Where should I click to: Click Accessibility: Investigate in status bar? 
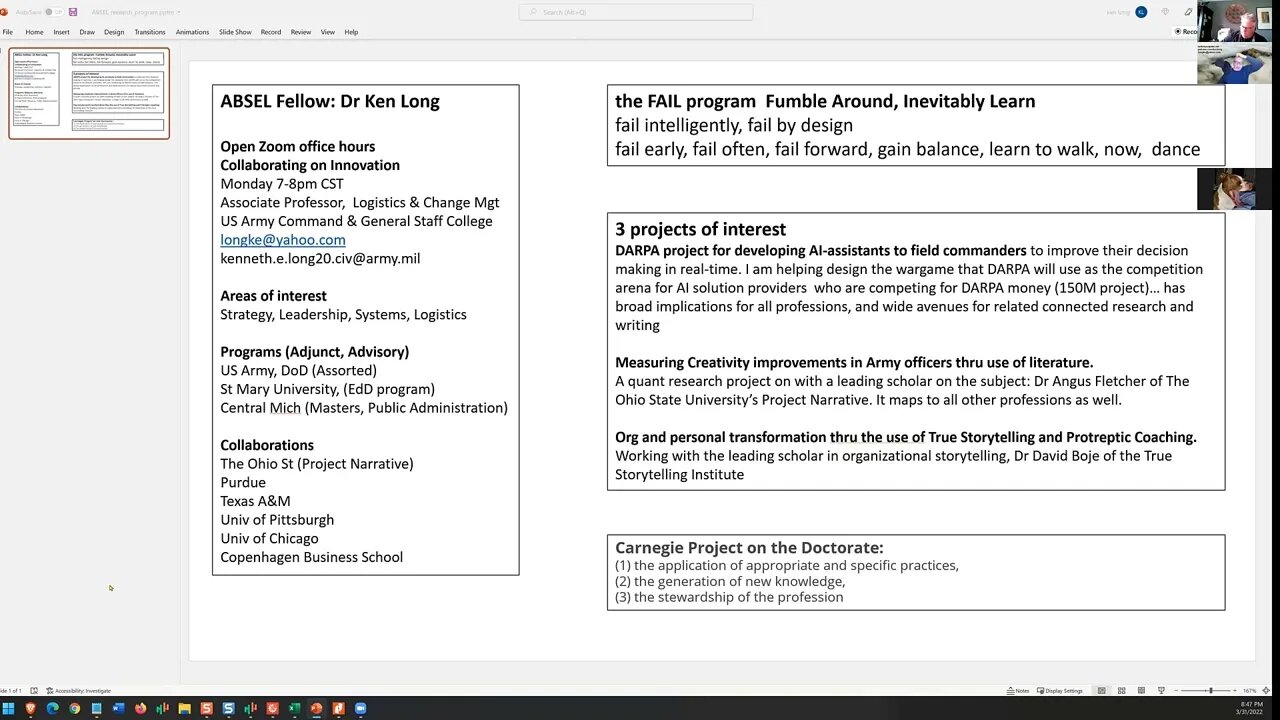(x=79, y=691)
